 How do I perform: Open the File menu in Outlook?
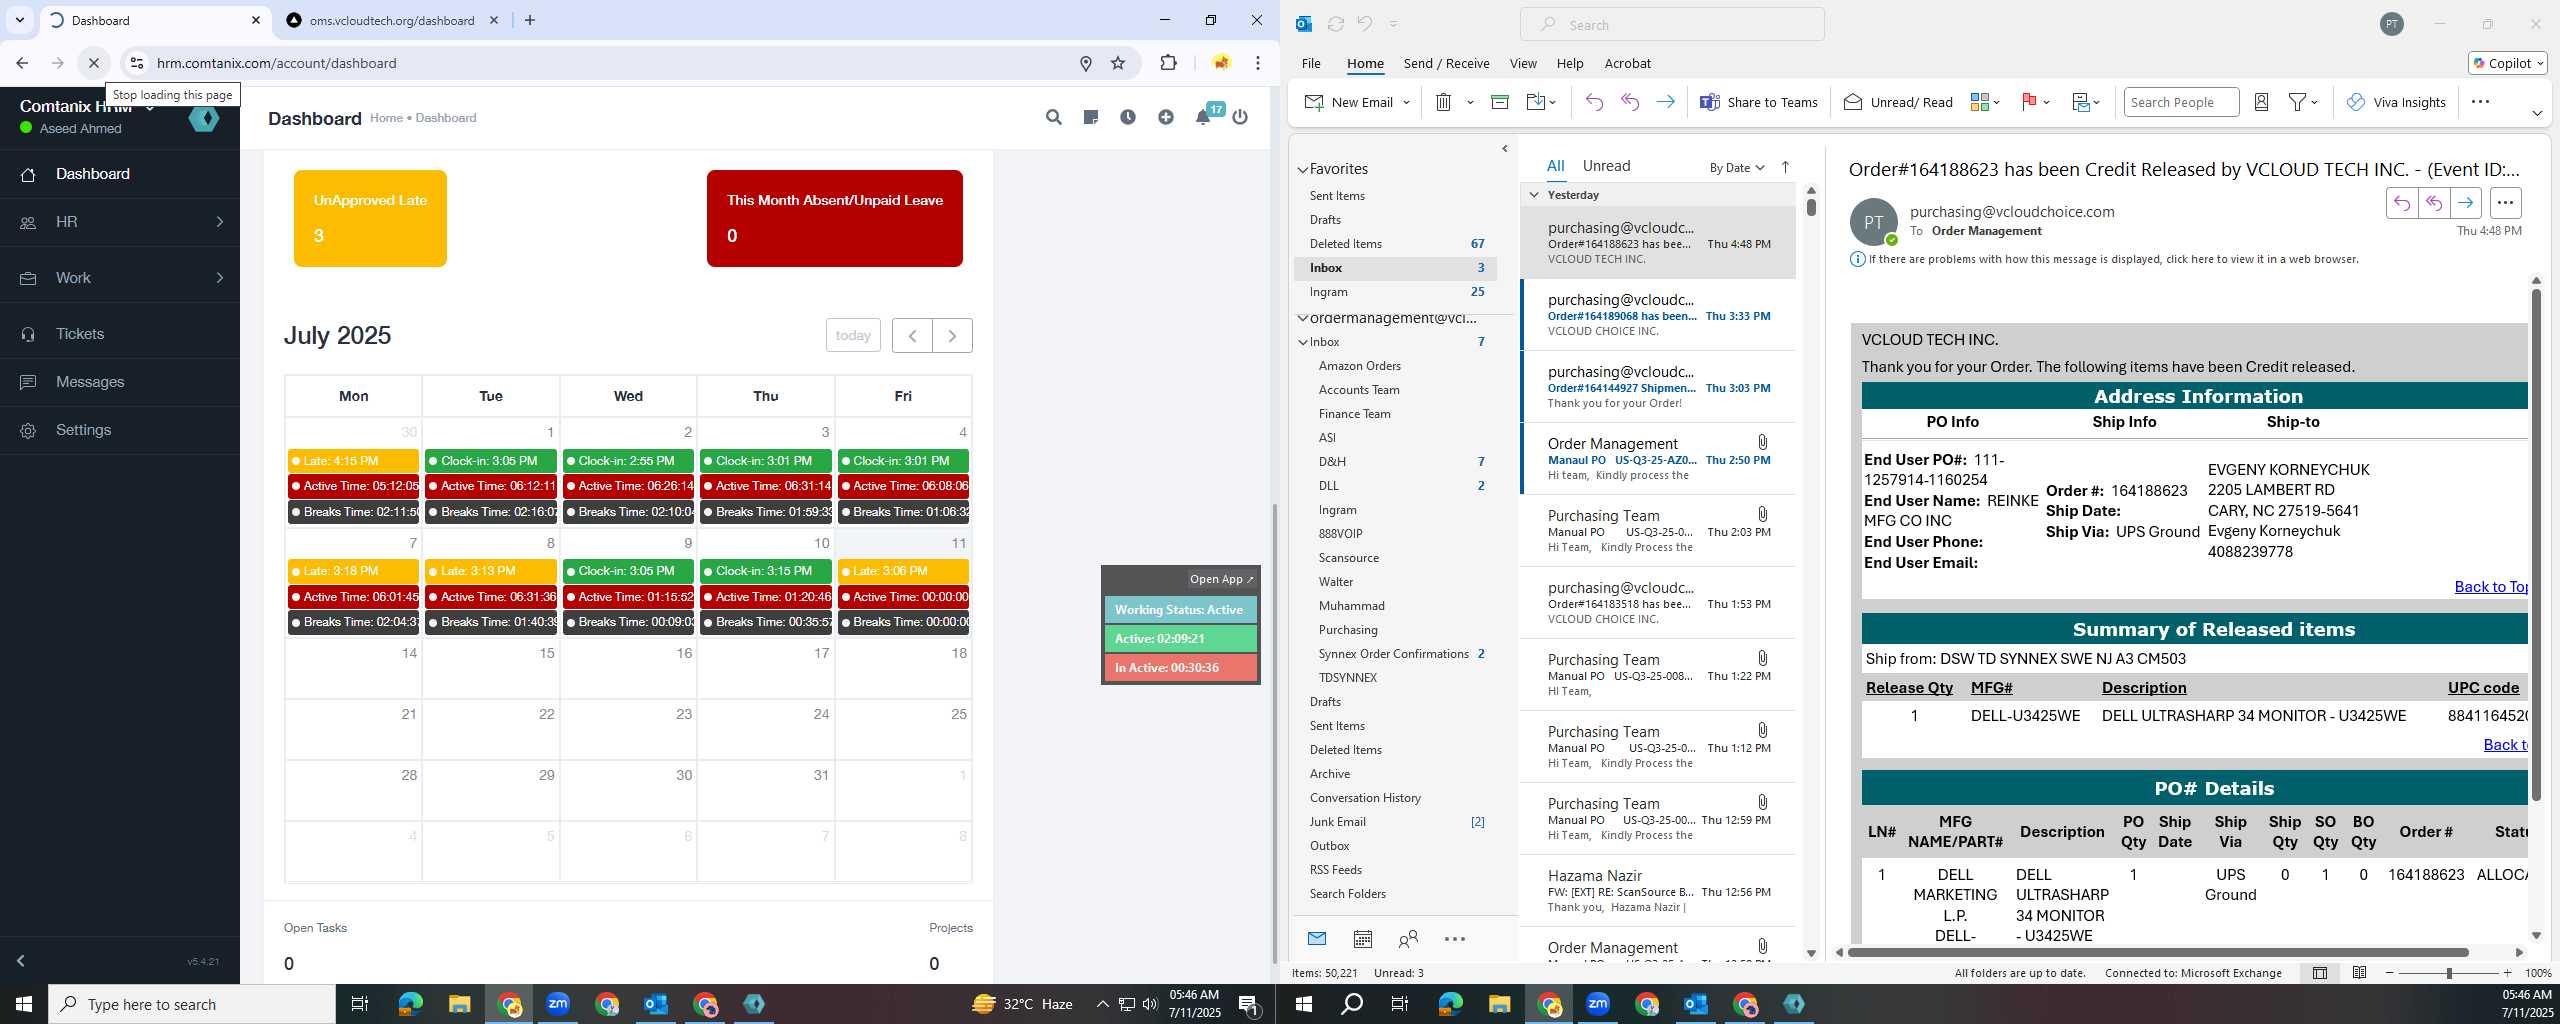tap(1310, 63)
